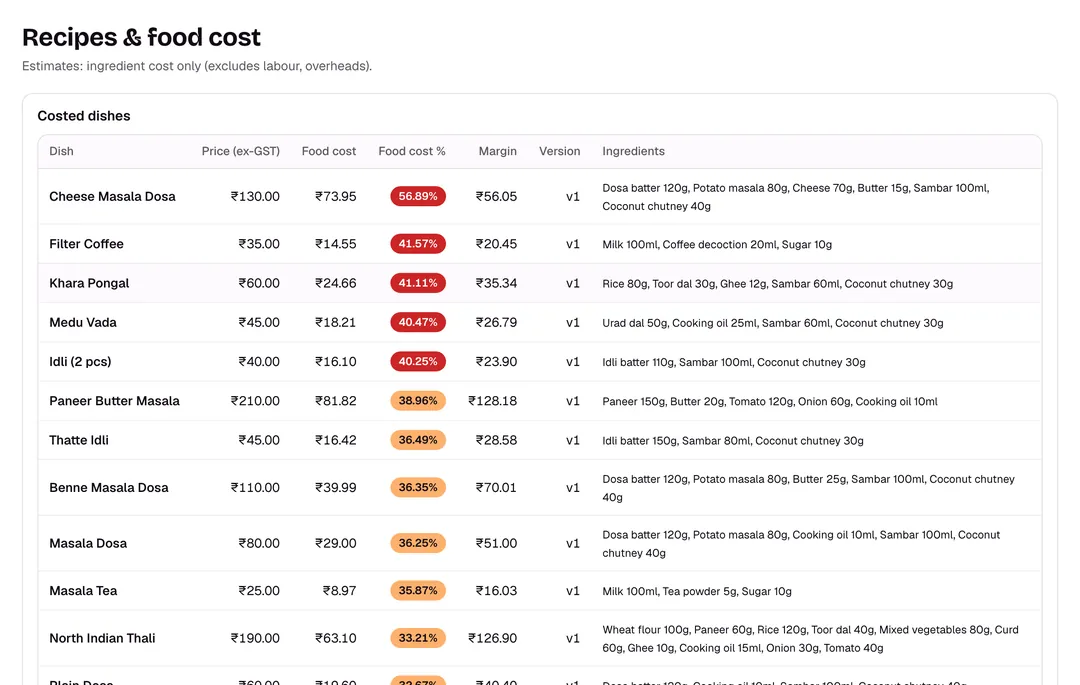1080x685 pixels.
Task: Click the Version column header
Action: 559,151
